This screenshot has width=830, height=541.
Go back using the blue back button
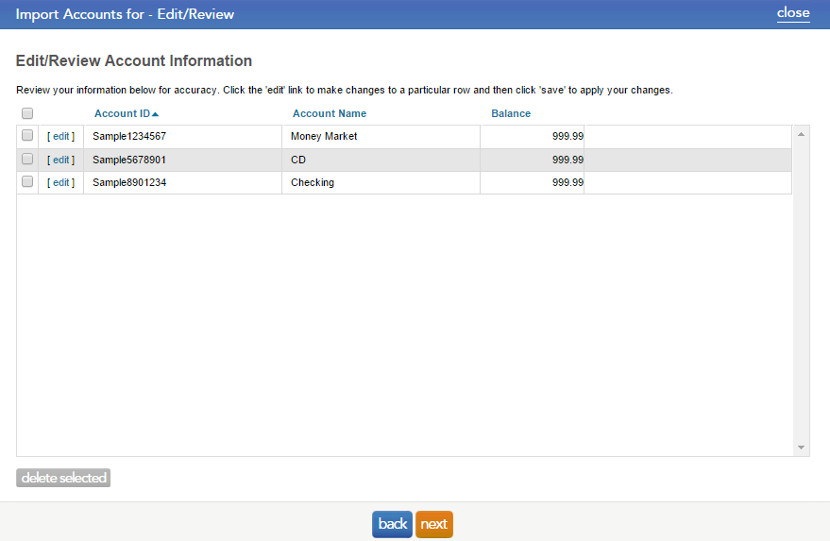click(392, 524)
